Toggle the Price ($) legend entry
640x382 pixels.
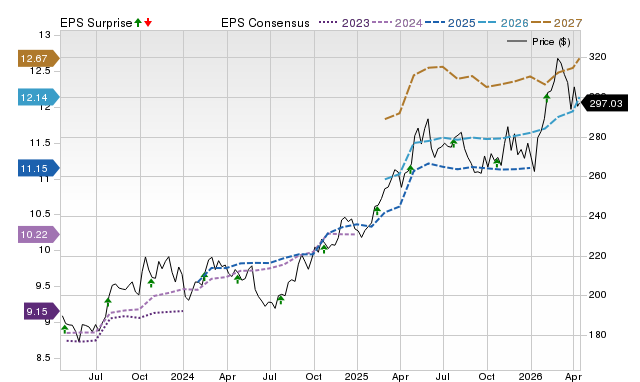(x=538, y=42)
